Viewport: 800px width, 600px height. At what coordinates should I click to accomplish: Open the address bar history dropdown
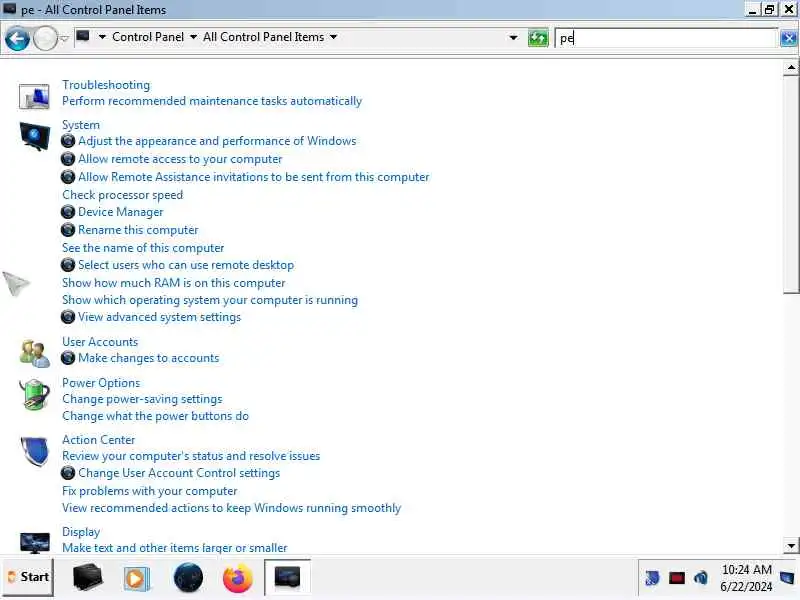[513, 37]
